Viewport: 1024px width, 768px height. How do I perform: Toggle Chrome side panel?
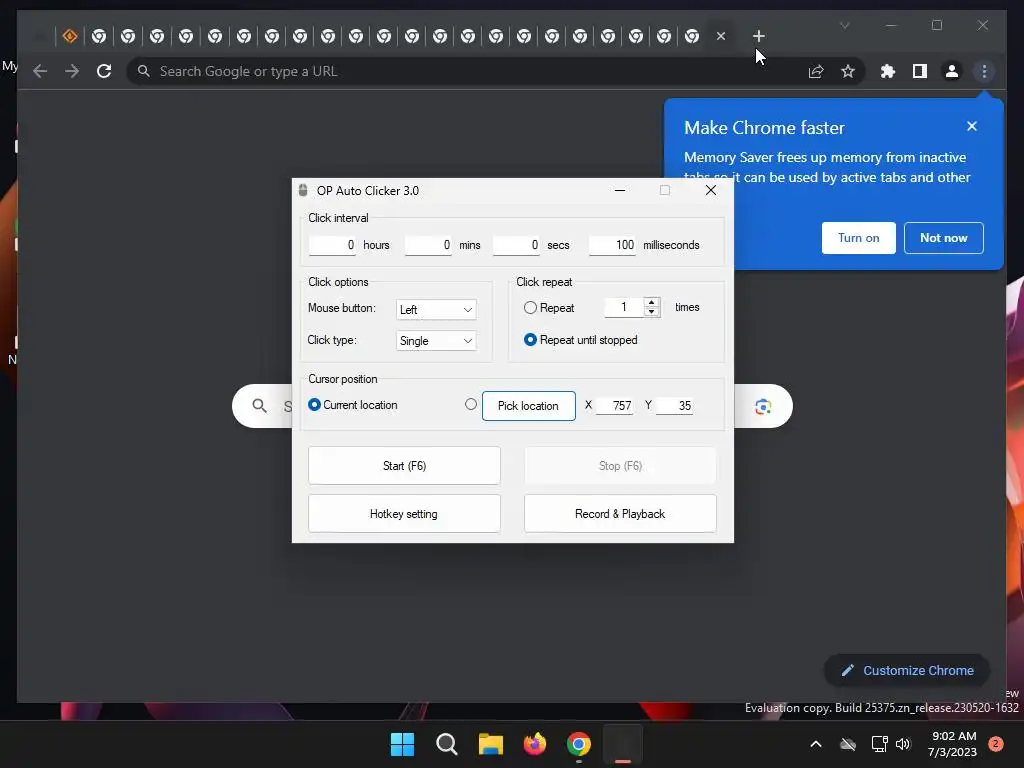(920, 71)
